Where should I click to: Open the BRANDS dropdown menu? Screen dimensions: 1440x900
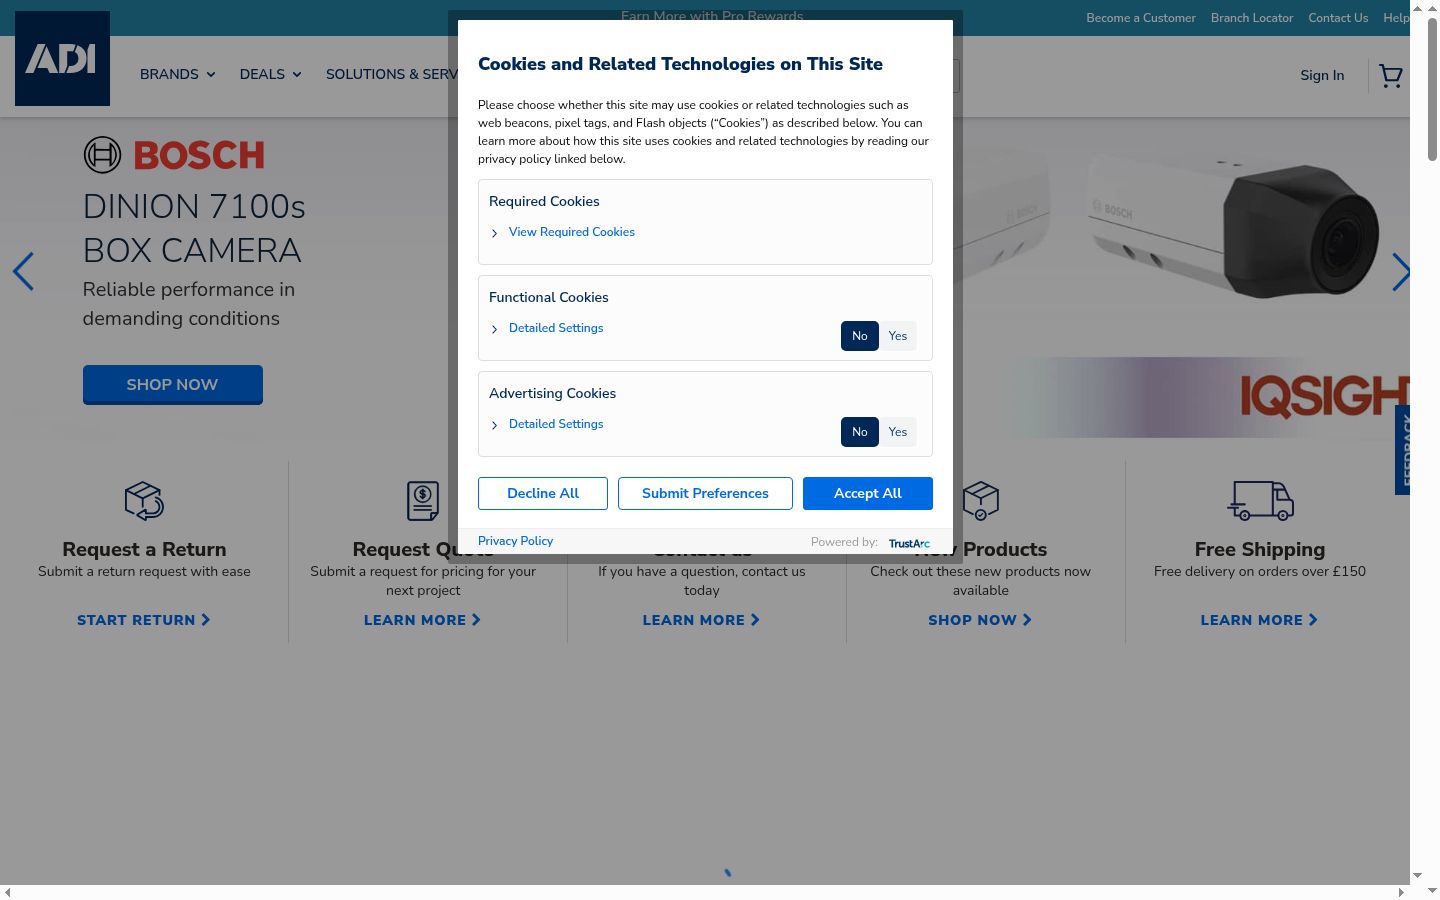(177, 74)
